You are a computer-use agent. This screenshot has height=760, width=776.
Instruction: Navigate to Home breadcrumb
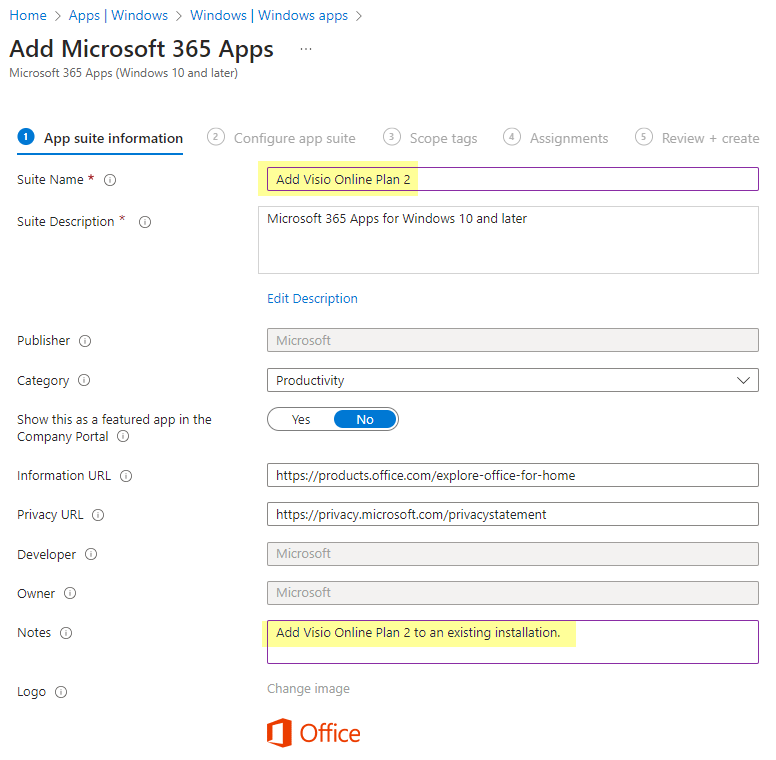[28, 15]
